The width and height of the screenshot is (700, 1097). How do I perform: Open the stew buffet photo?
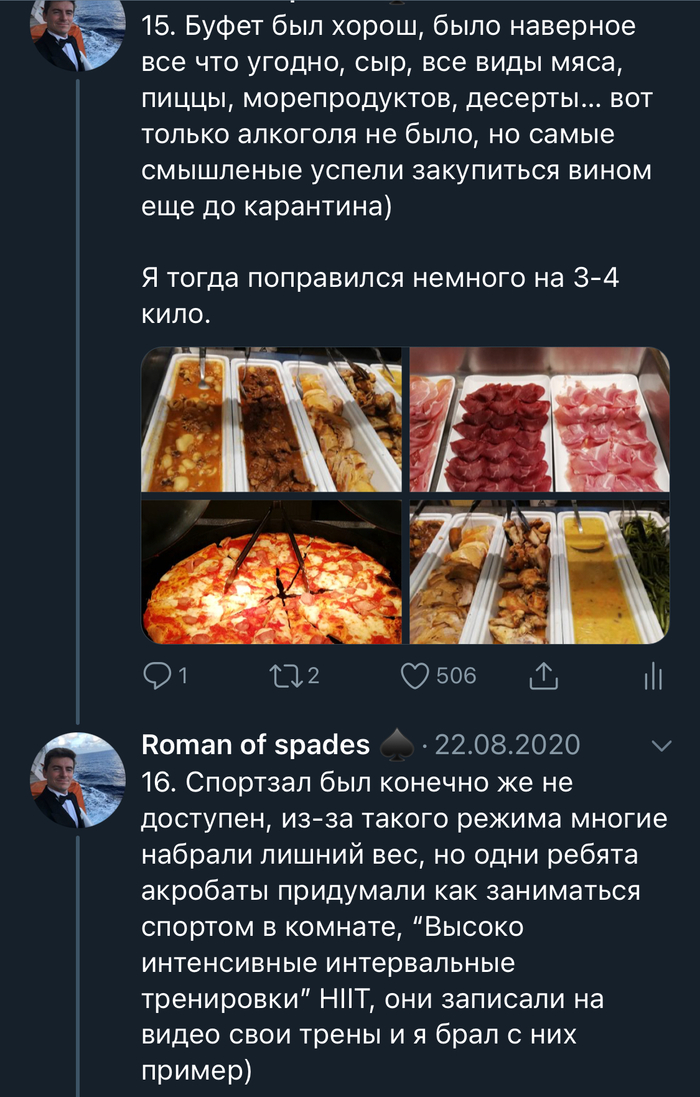coord(271,420)
